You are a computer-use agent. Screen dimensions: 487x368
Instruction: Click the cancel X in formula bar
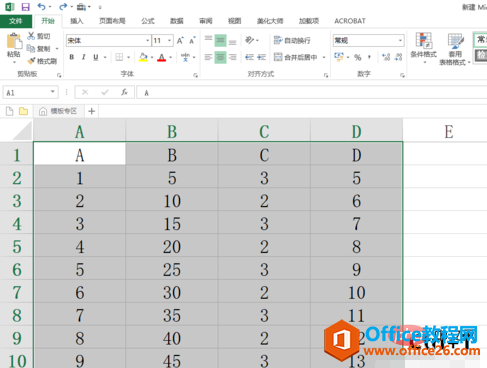tap(85, 92)
